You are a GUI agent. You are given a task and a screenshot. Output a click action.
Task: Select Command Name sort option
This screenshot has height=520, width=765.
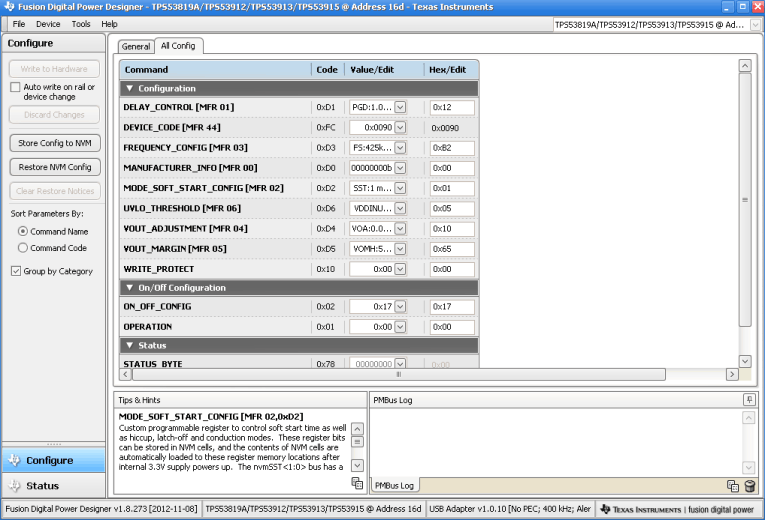coord(22,231)
